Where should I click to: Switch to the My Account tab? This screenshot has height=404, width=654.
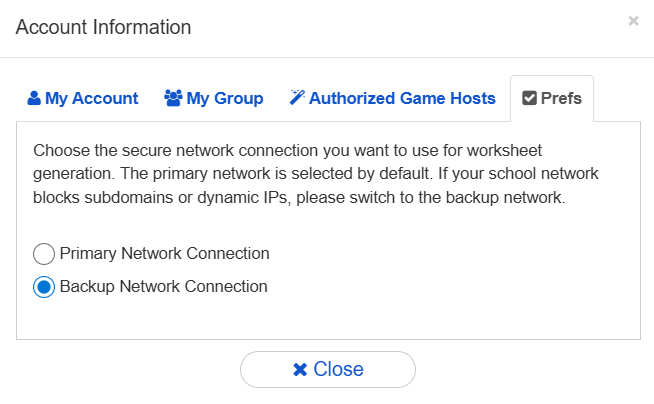(82, 98)
